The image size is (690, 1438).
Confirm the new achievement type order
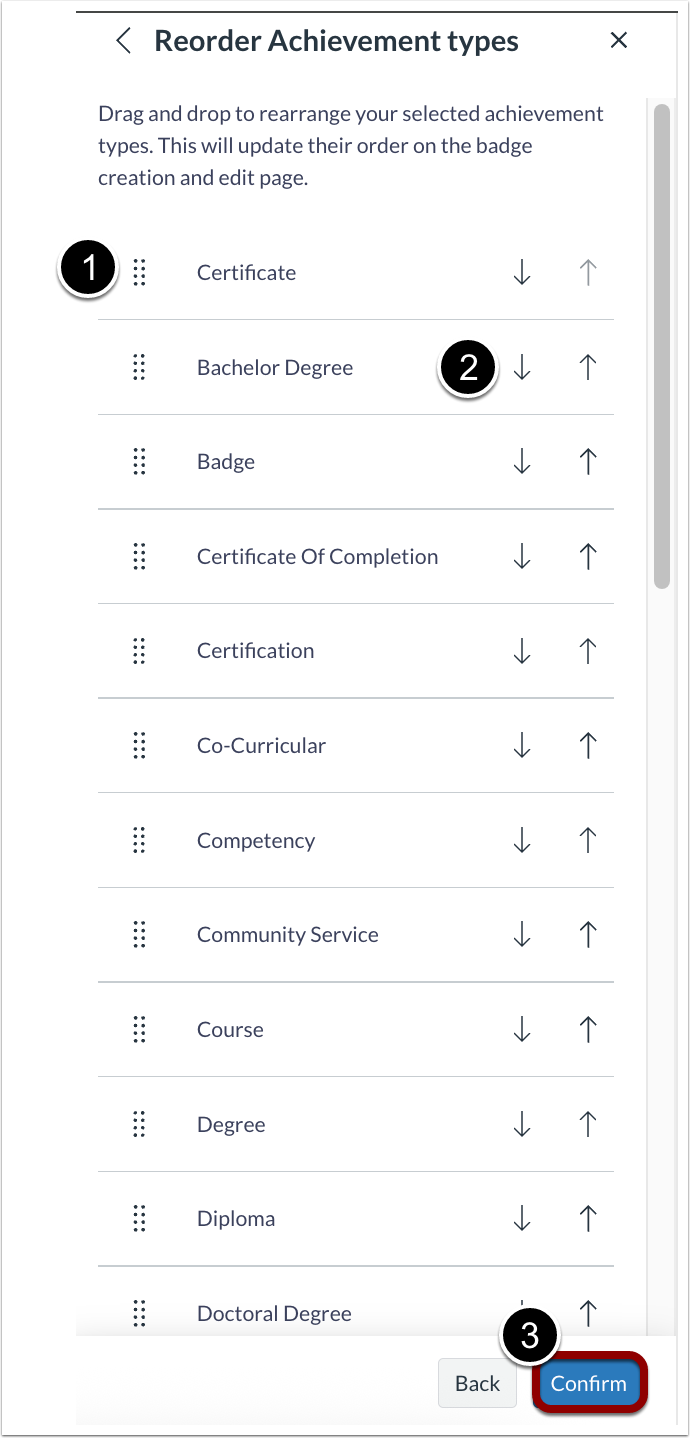click(588, 1383)
